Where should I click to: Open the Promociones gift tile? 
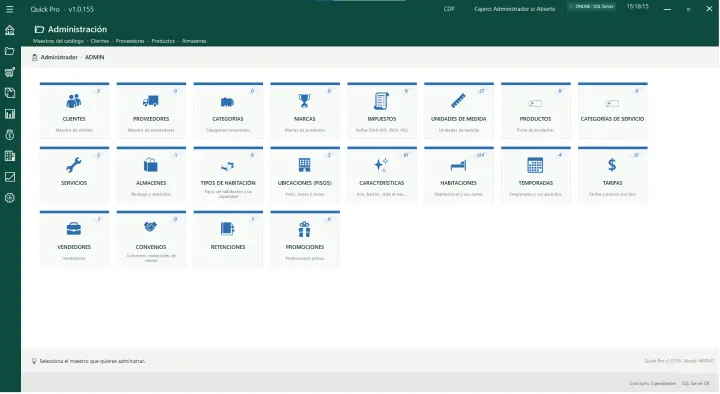tap(305, 239)
